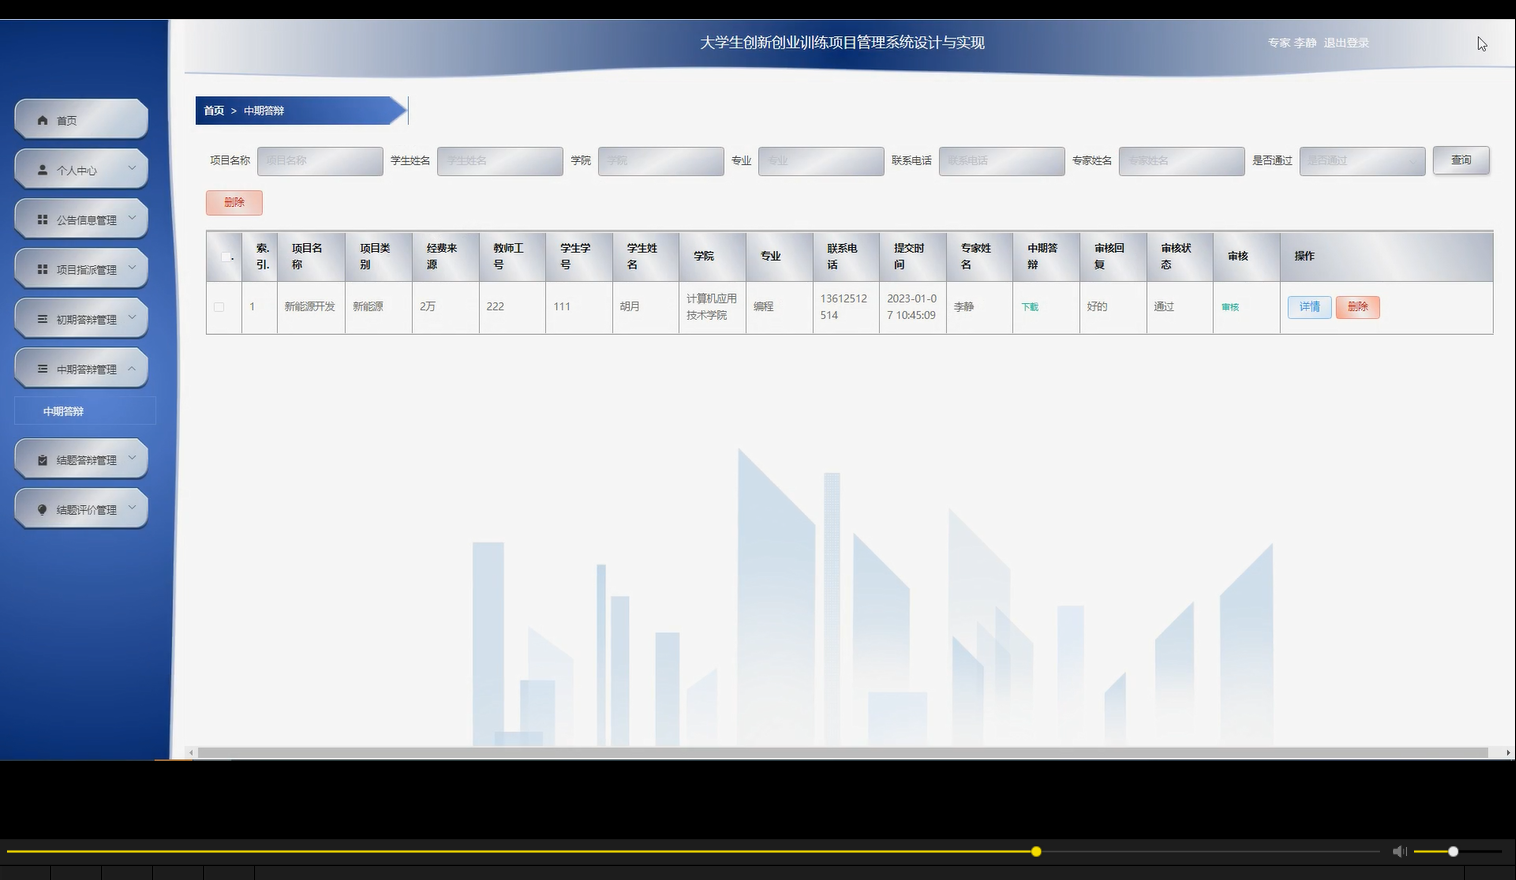Expand the 结题评价管理 menu chevron
Screen dimensions: 1516x880
(132, 508)
